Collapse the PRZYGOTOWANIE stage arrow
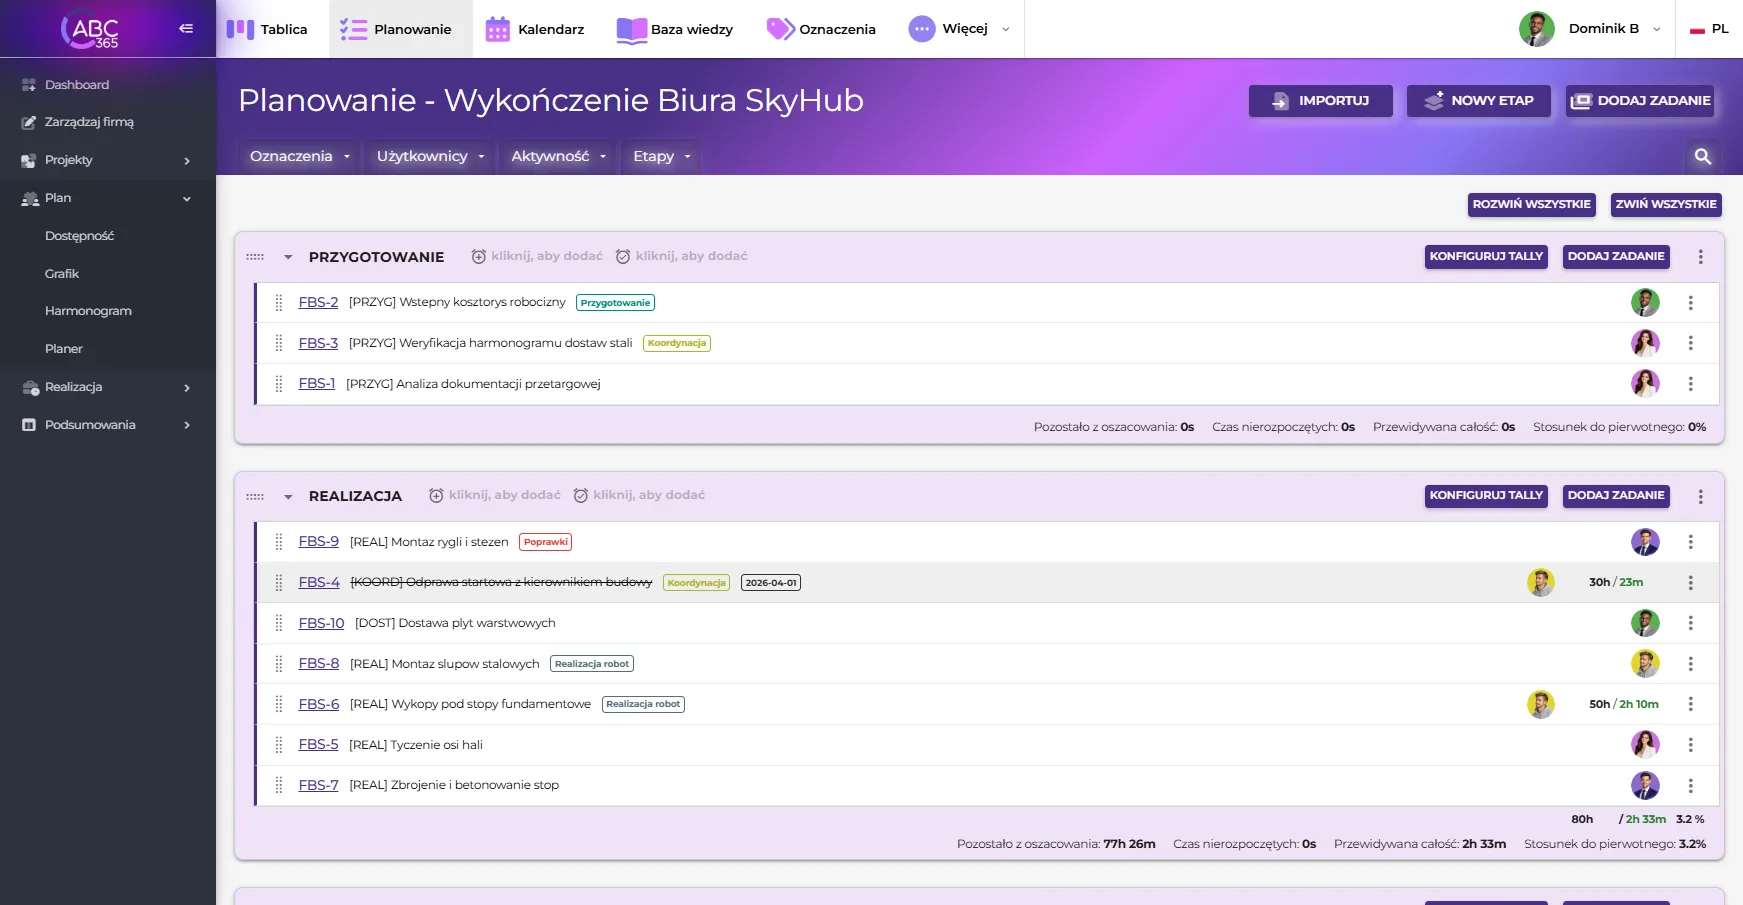 (x=288, y=257)
